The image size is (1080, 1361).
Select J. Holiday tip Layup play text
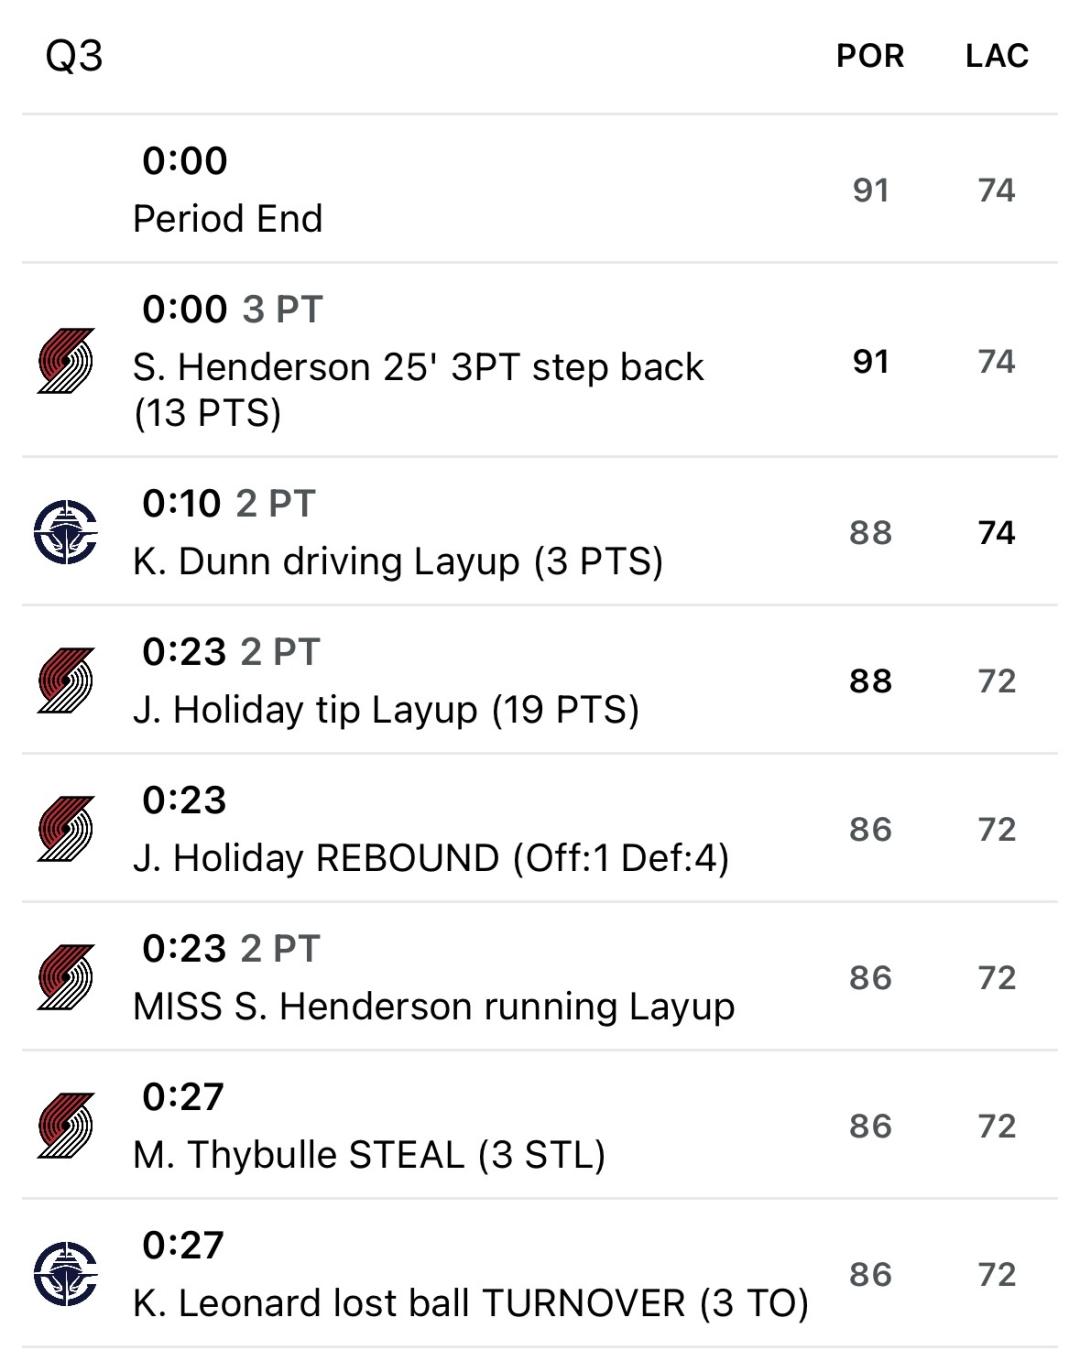point(386,710)
